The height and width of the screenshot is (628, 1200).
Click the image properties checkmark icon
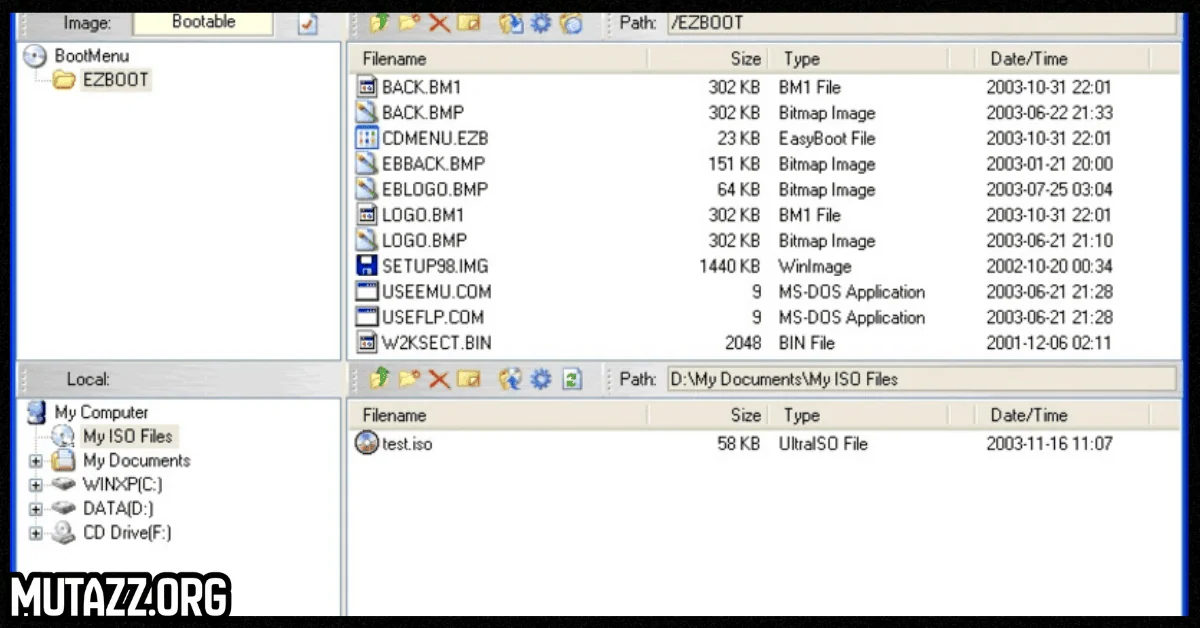307,24
